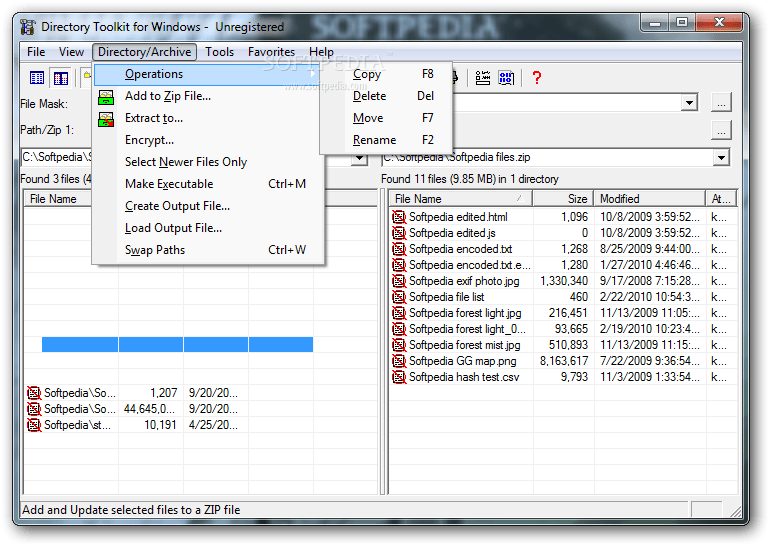The width and height of the screenshot is (770, 546).
Task: Click the right path field Softpedia files.zip
Action: 548,158
